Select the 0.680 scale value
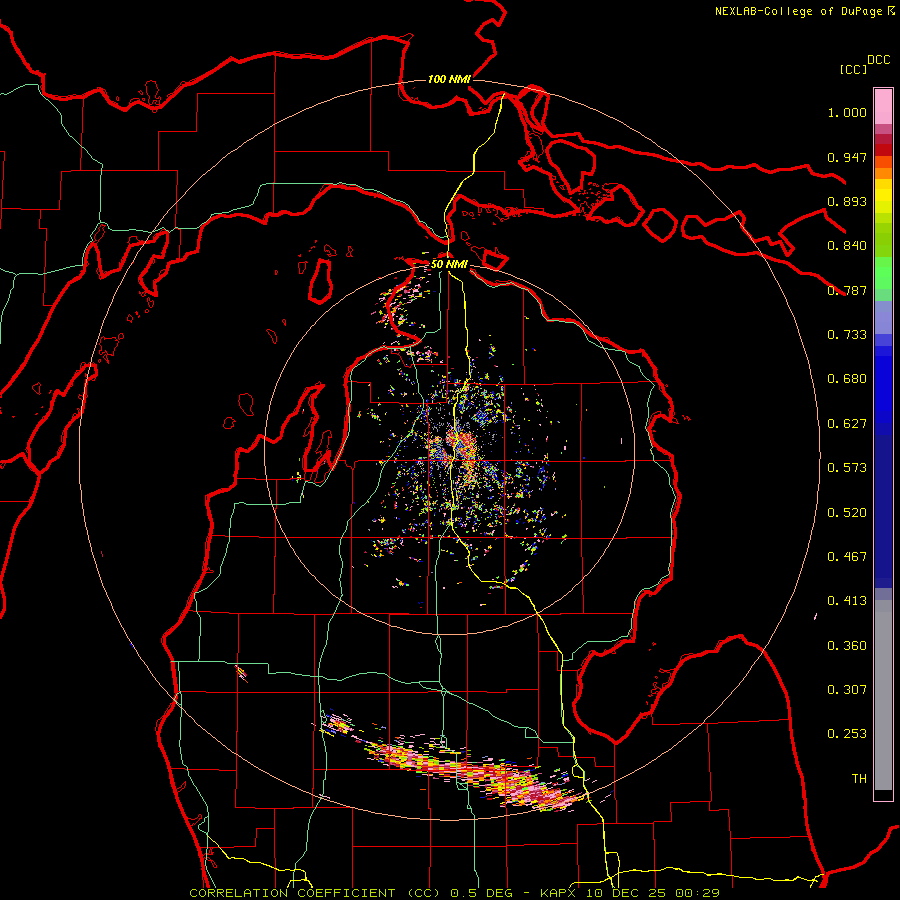This screenshot has width=900, height=900. [847, 379]
